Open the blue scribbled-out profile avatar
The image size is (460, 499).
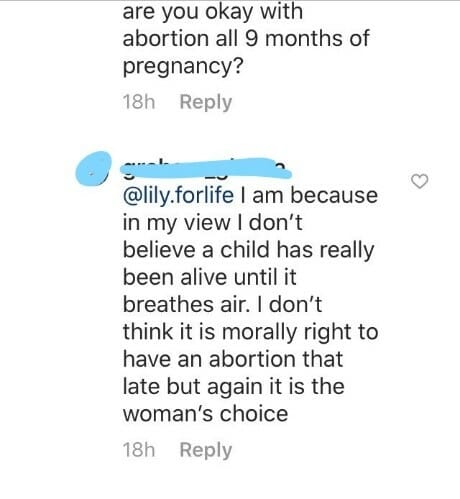tap(93, 168)
